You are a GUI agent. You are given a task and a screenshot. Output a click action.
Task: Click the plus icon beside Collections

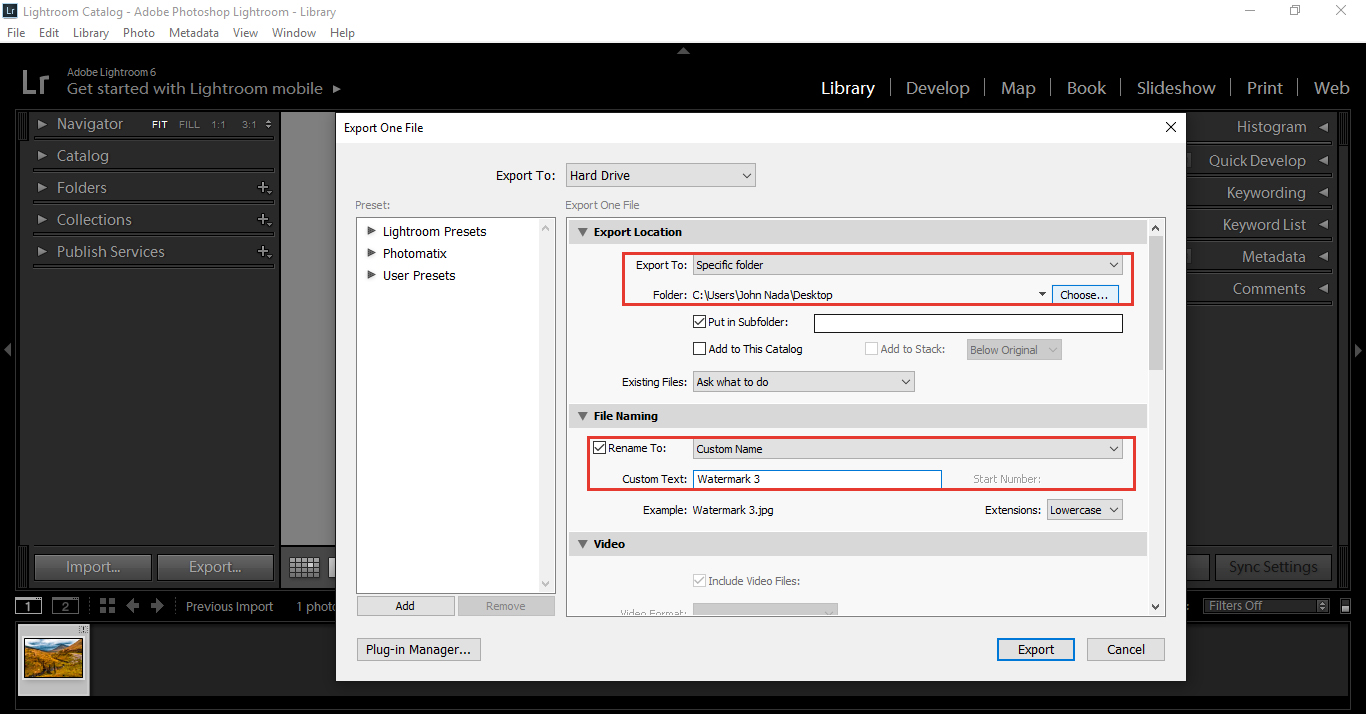point(264,220)
